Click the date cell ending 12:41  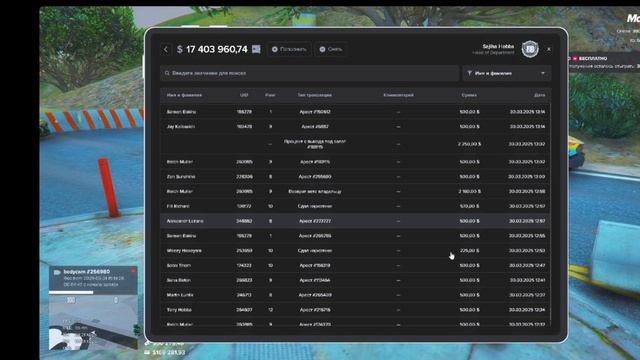tap(527, 280)
